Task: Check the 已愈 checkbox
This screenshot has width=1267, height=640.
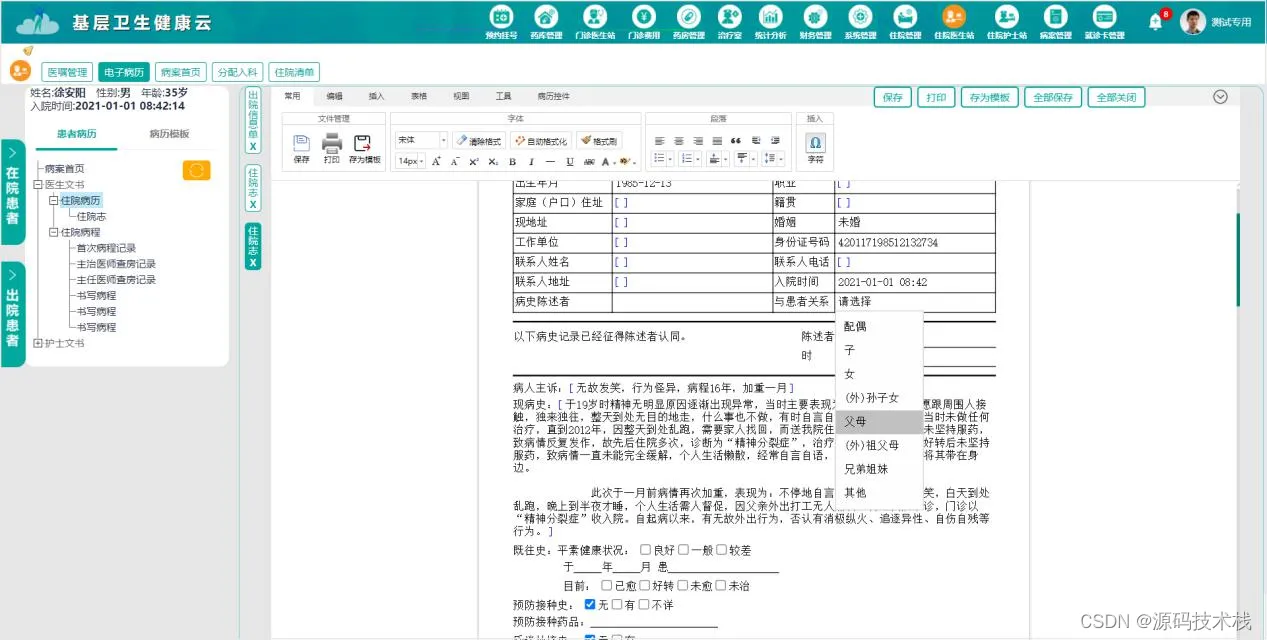Action: (606, 586)
